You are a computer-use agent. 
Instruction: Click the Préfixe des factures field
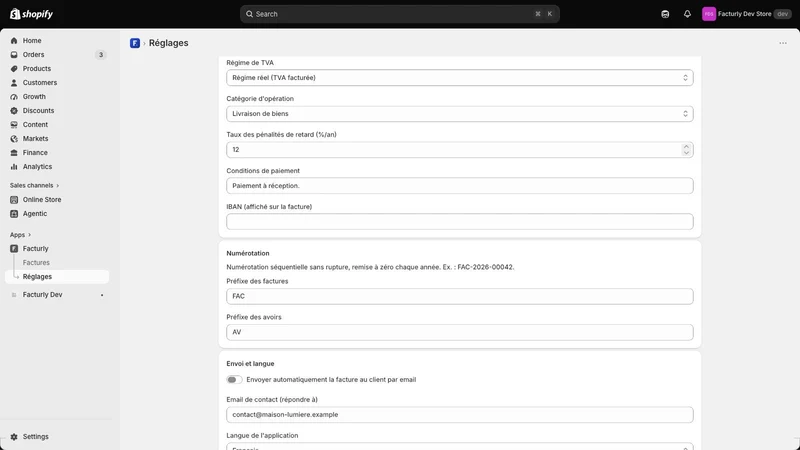[x=460, y=296]
